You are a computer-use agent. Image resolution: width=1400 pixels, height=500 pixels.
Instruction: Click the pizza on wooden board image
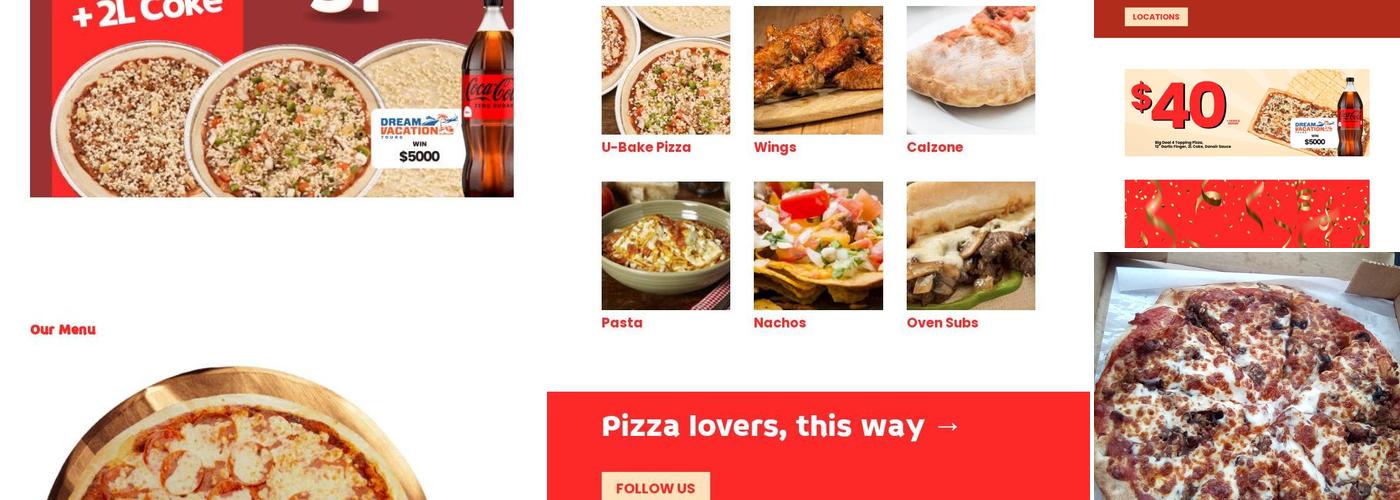(238, 433)
